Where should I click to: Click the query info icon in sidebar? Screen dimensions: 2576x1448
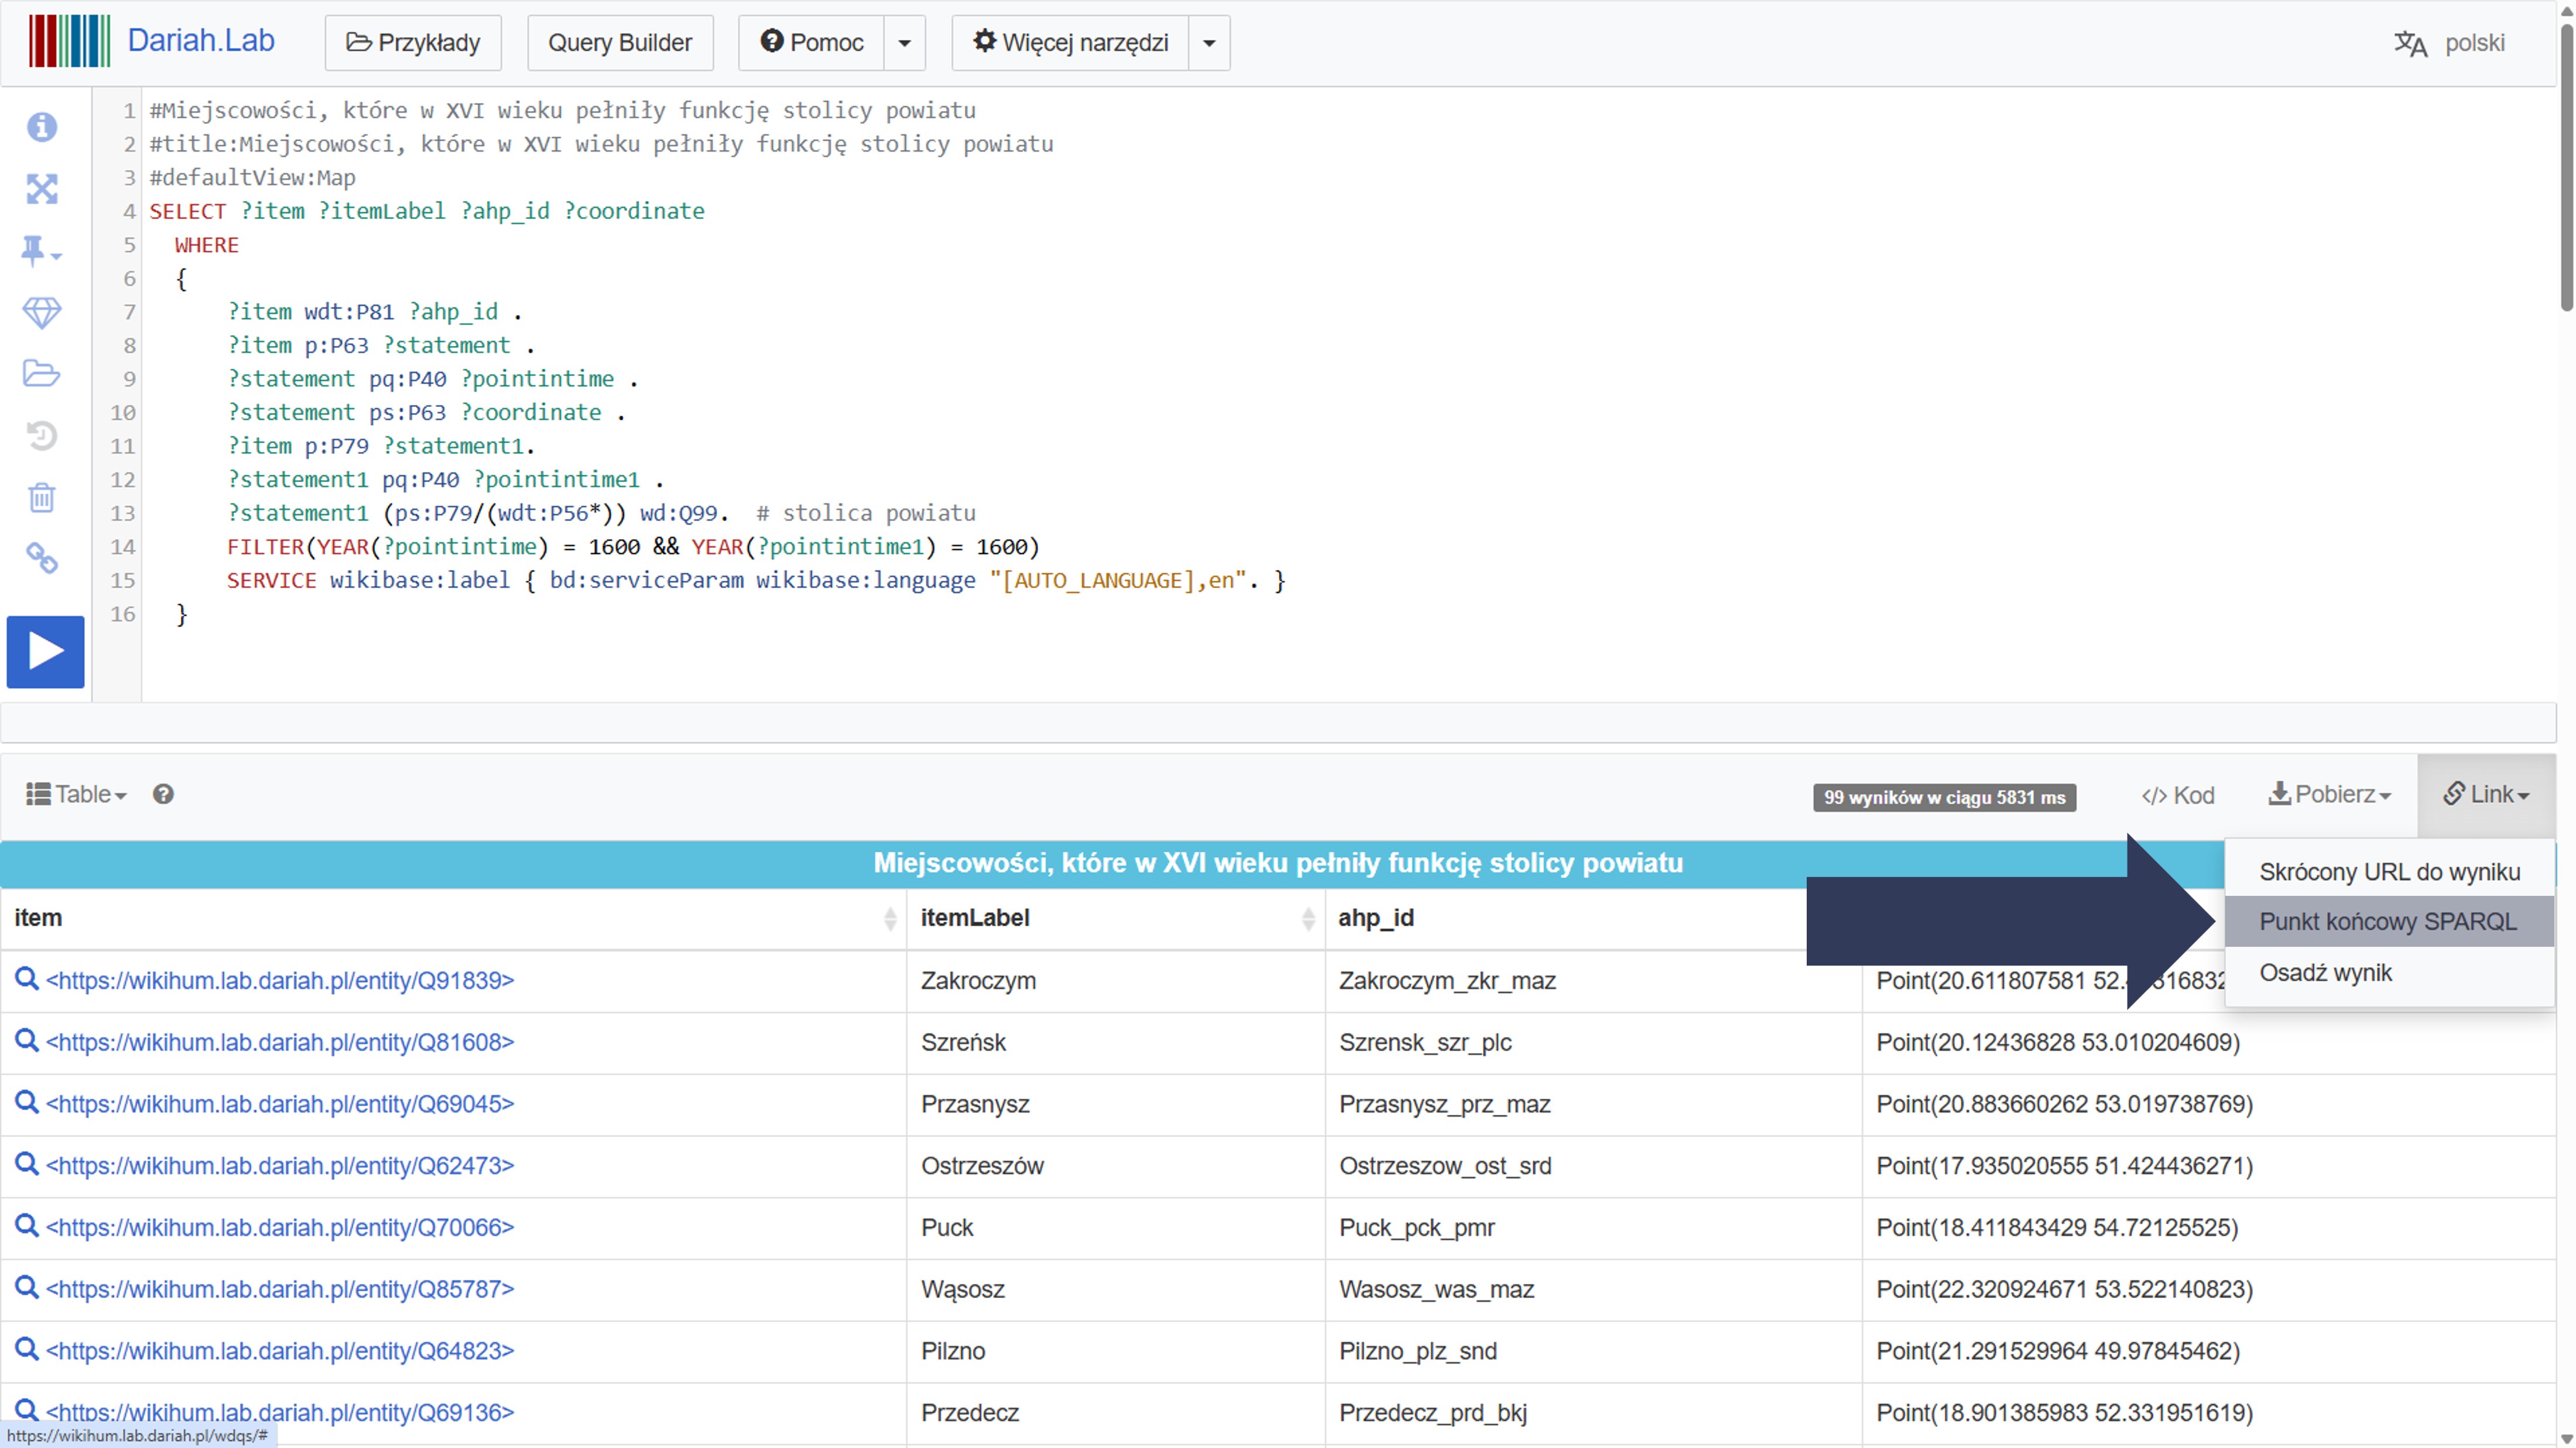pyautogui.click(x=42, y=127)
